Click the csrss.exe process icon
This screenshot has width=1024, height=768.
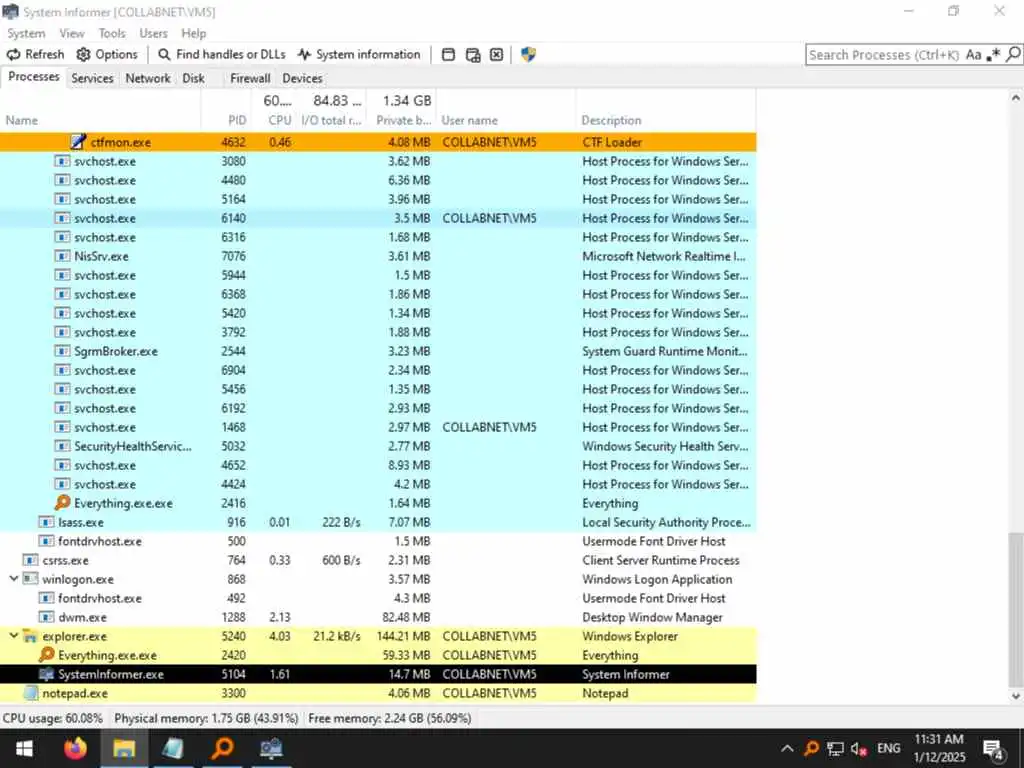[x=30, y=560]
